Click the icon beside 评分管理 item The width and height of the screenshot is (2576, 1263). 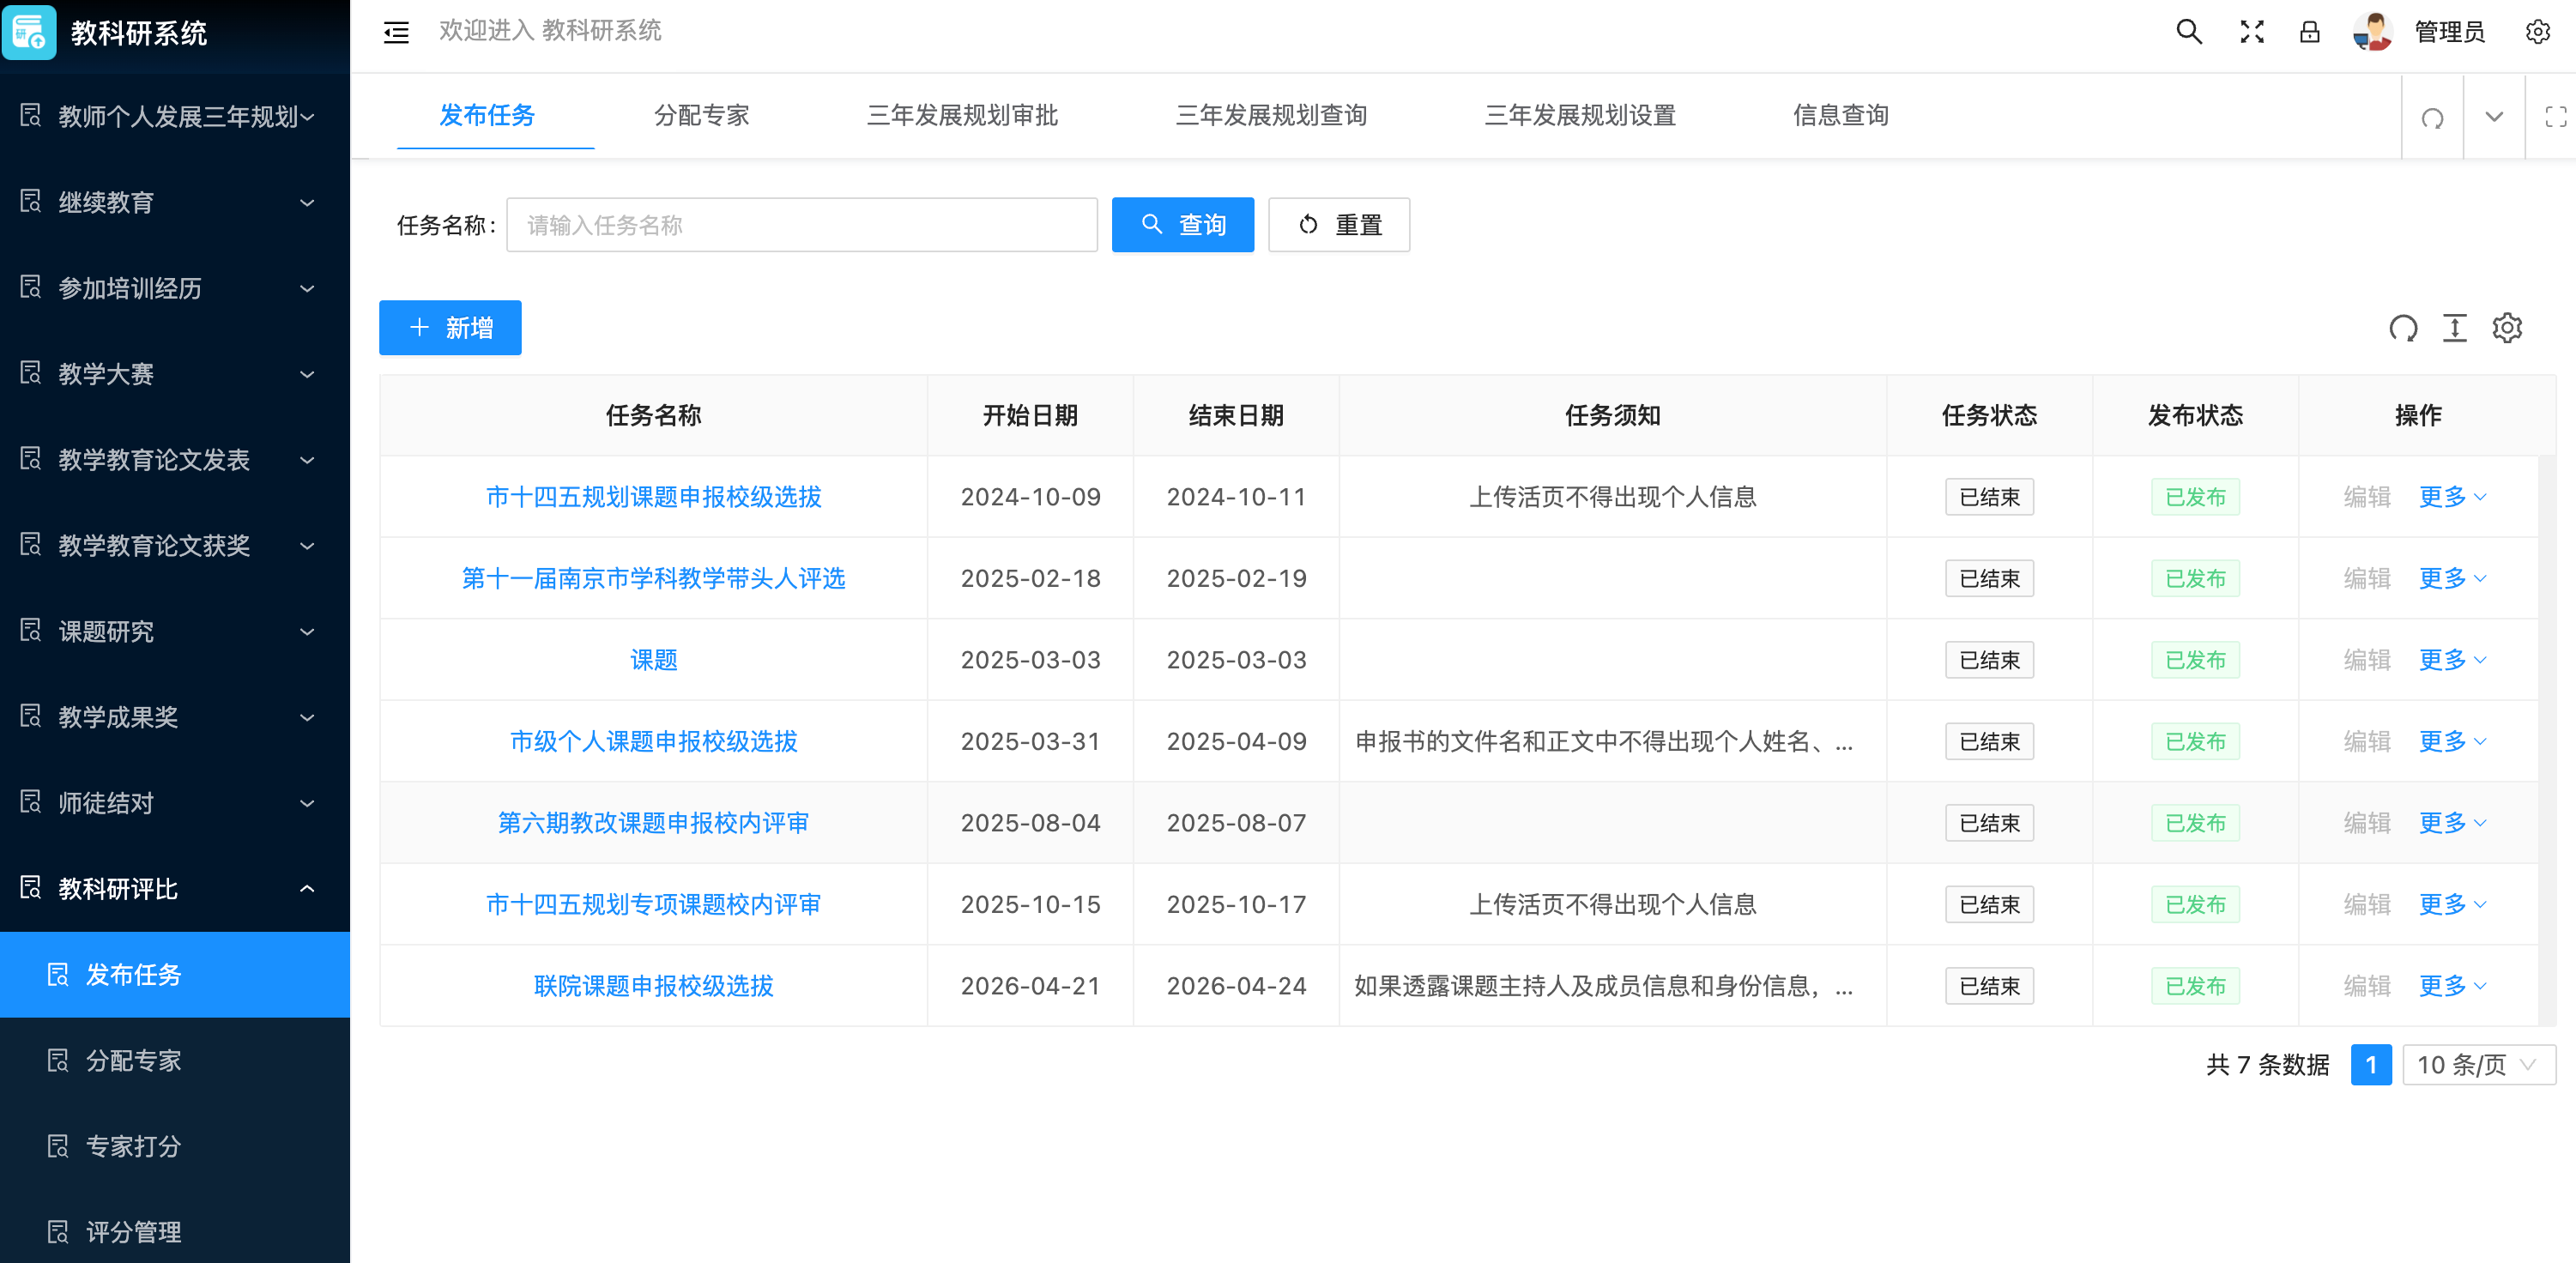[x=58, y=1231]
